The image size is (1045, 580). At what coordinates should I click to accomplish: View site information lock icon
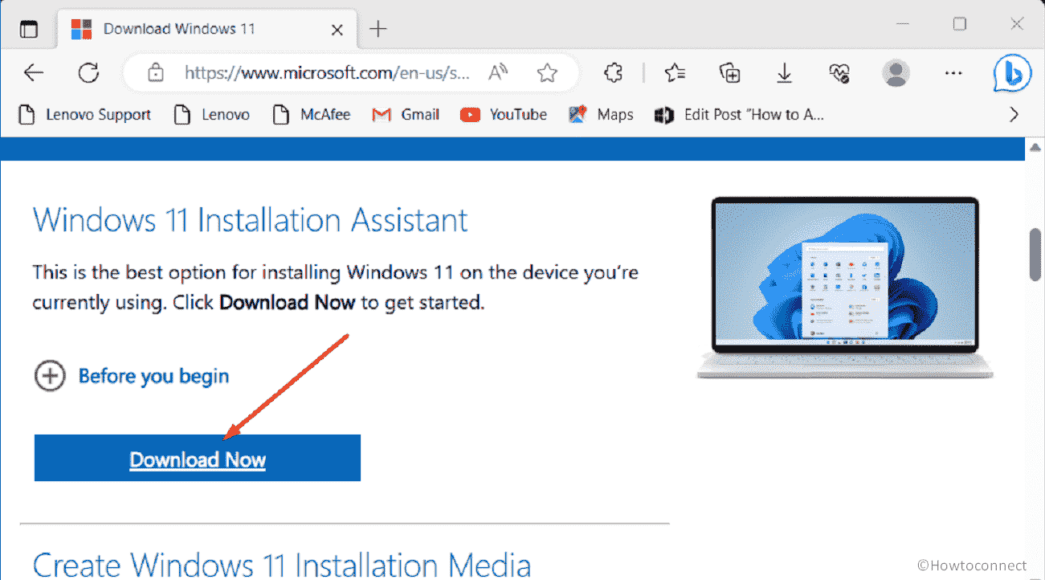(155, 73)
